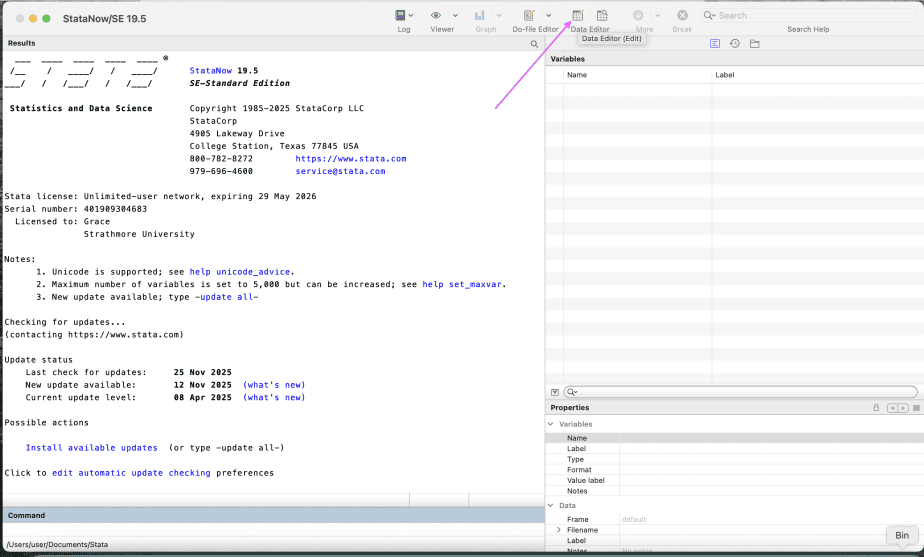924x557 pixels.
Task: Click the update all link
Action: point(226,297)
